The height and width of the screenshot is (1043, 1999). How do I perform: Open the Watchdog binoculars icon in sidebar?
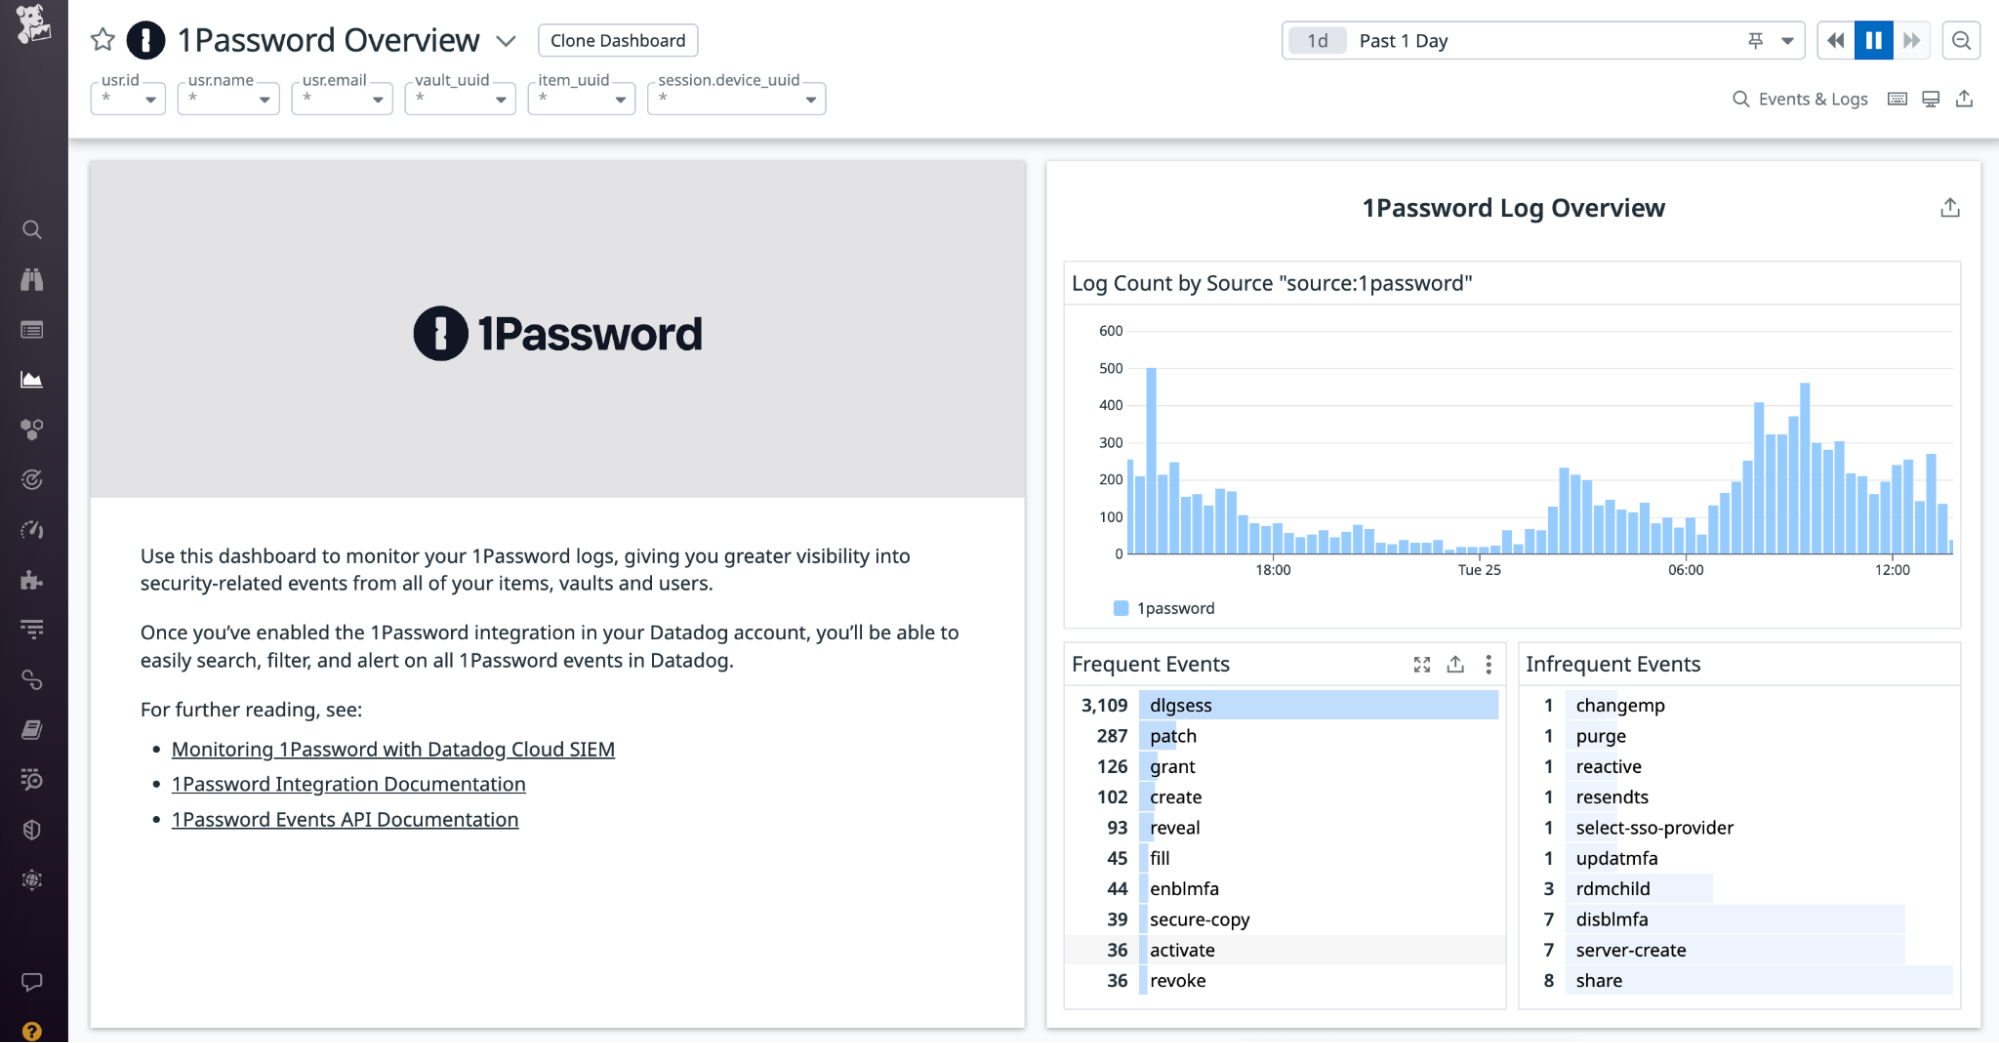(x=32, y=280)
